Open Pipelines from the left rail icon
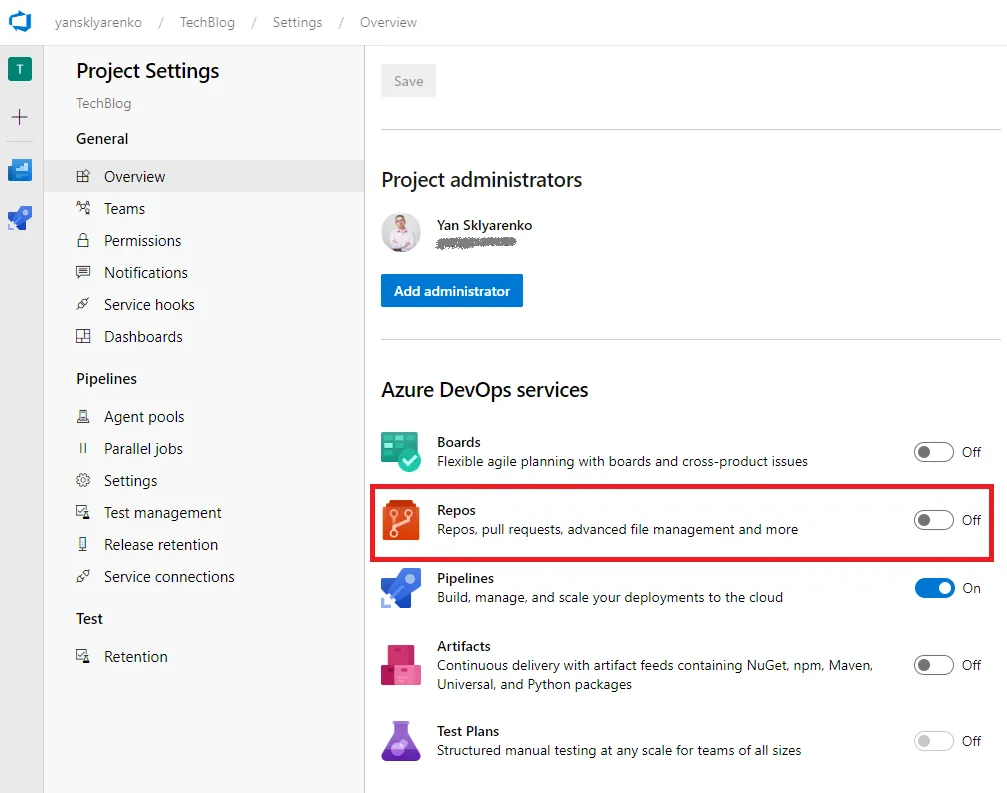 coord(20,218)
